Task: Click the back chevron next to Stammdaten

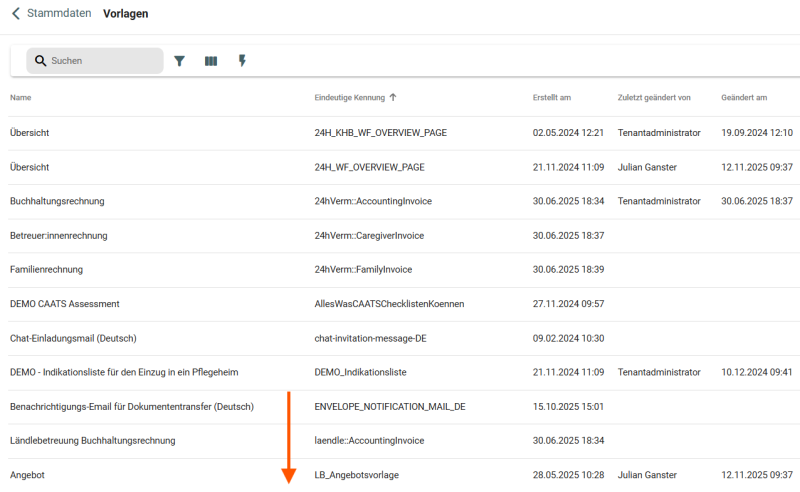Action: (x=16, y=14)
